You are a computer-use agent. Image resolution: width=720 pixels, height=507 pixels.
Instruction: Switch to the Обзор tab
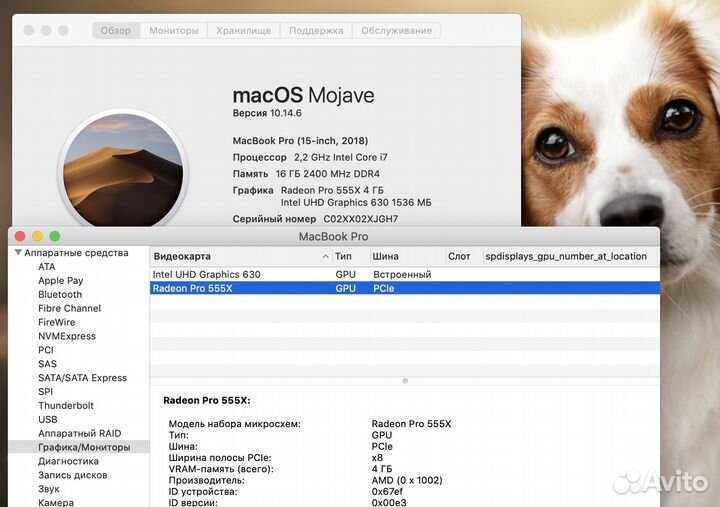click(x=116, y=31)
